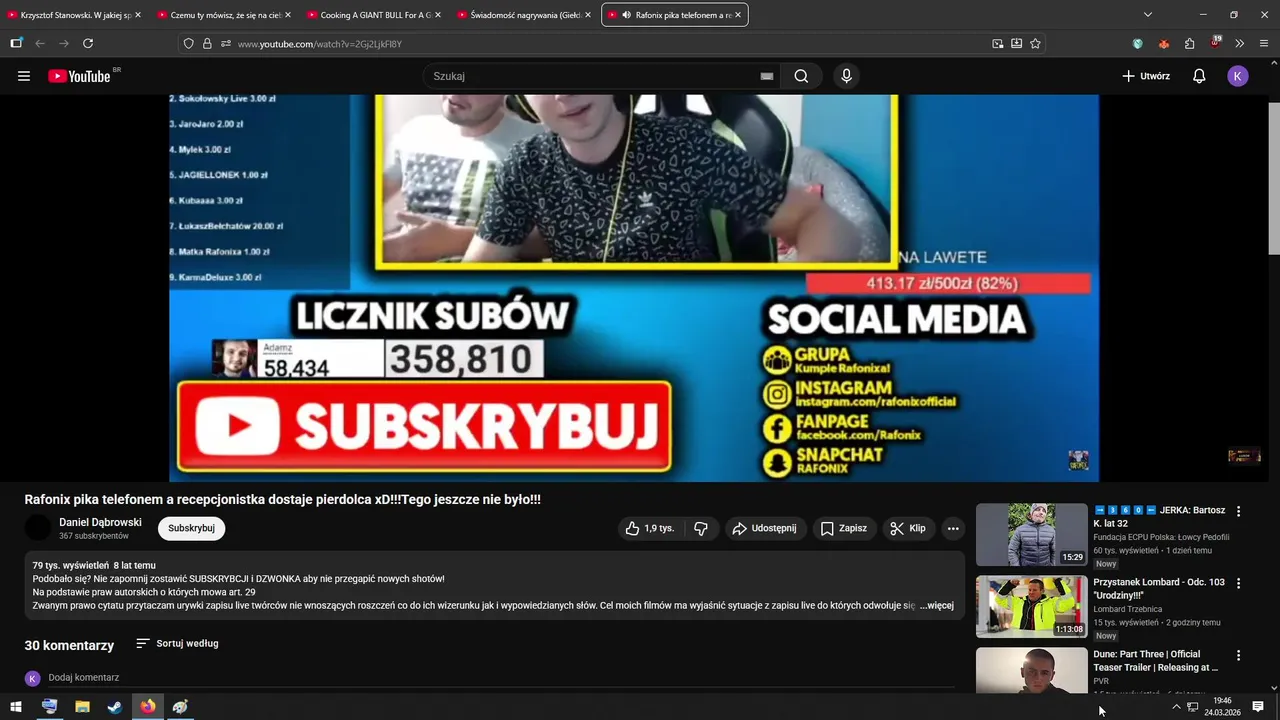Open the Sortuj według sort menu
Screen dimensions: 1280x720
[177, 643]
